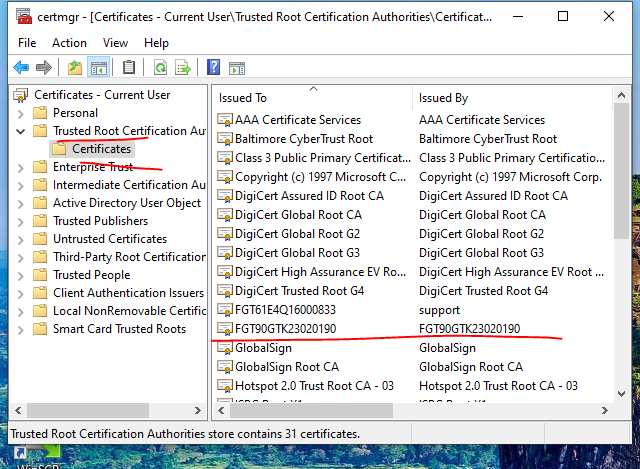Expand the Local NonRemovable Certificates node

20,312
